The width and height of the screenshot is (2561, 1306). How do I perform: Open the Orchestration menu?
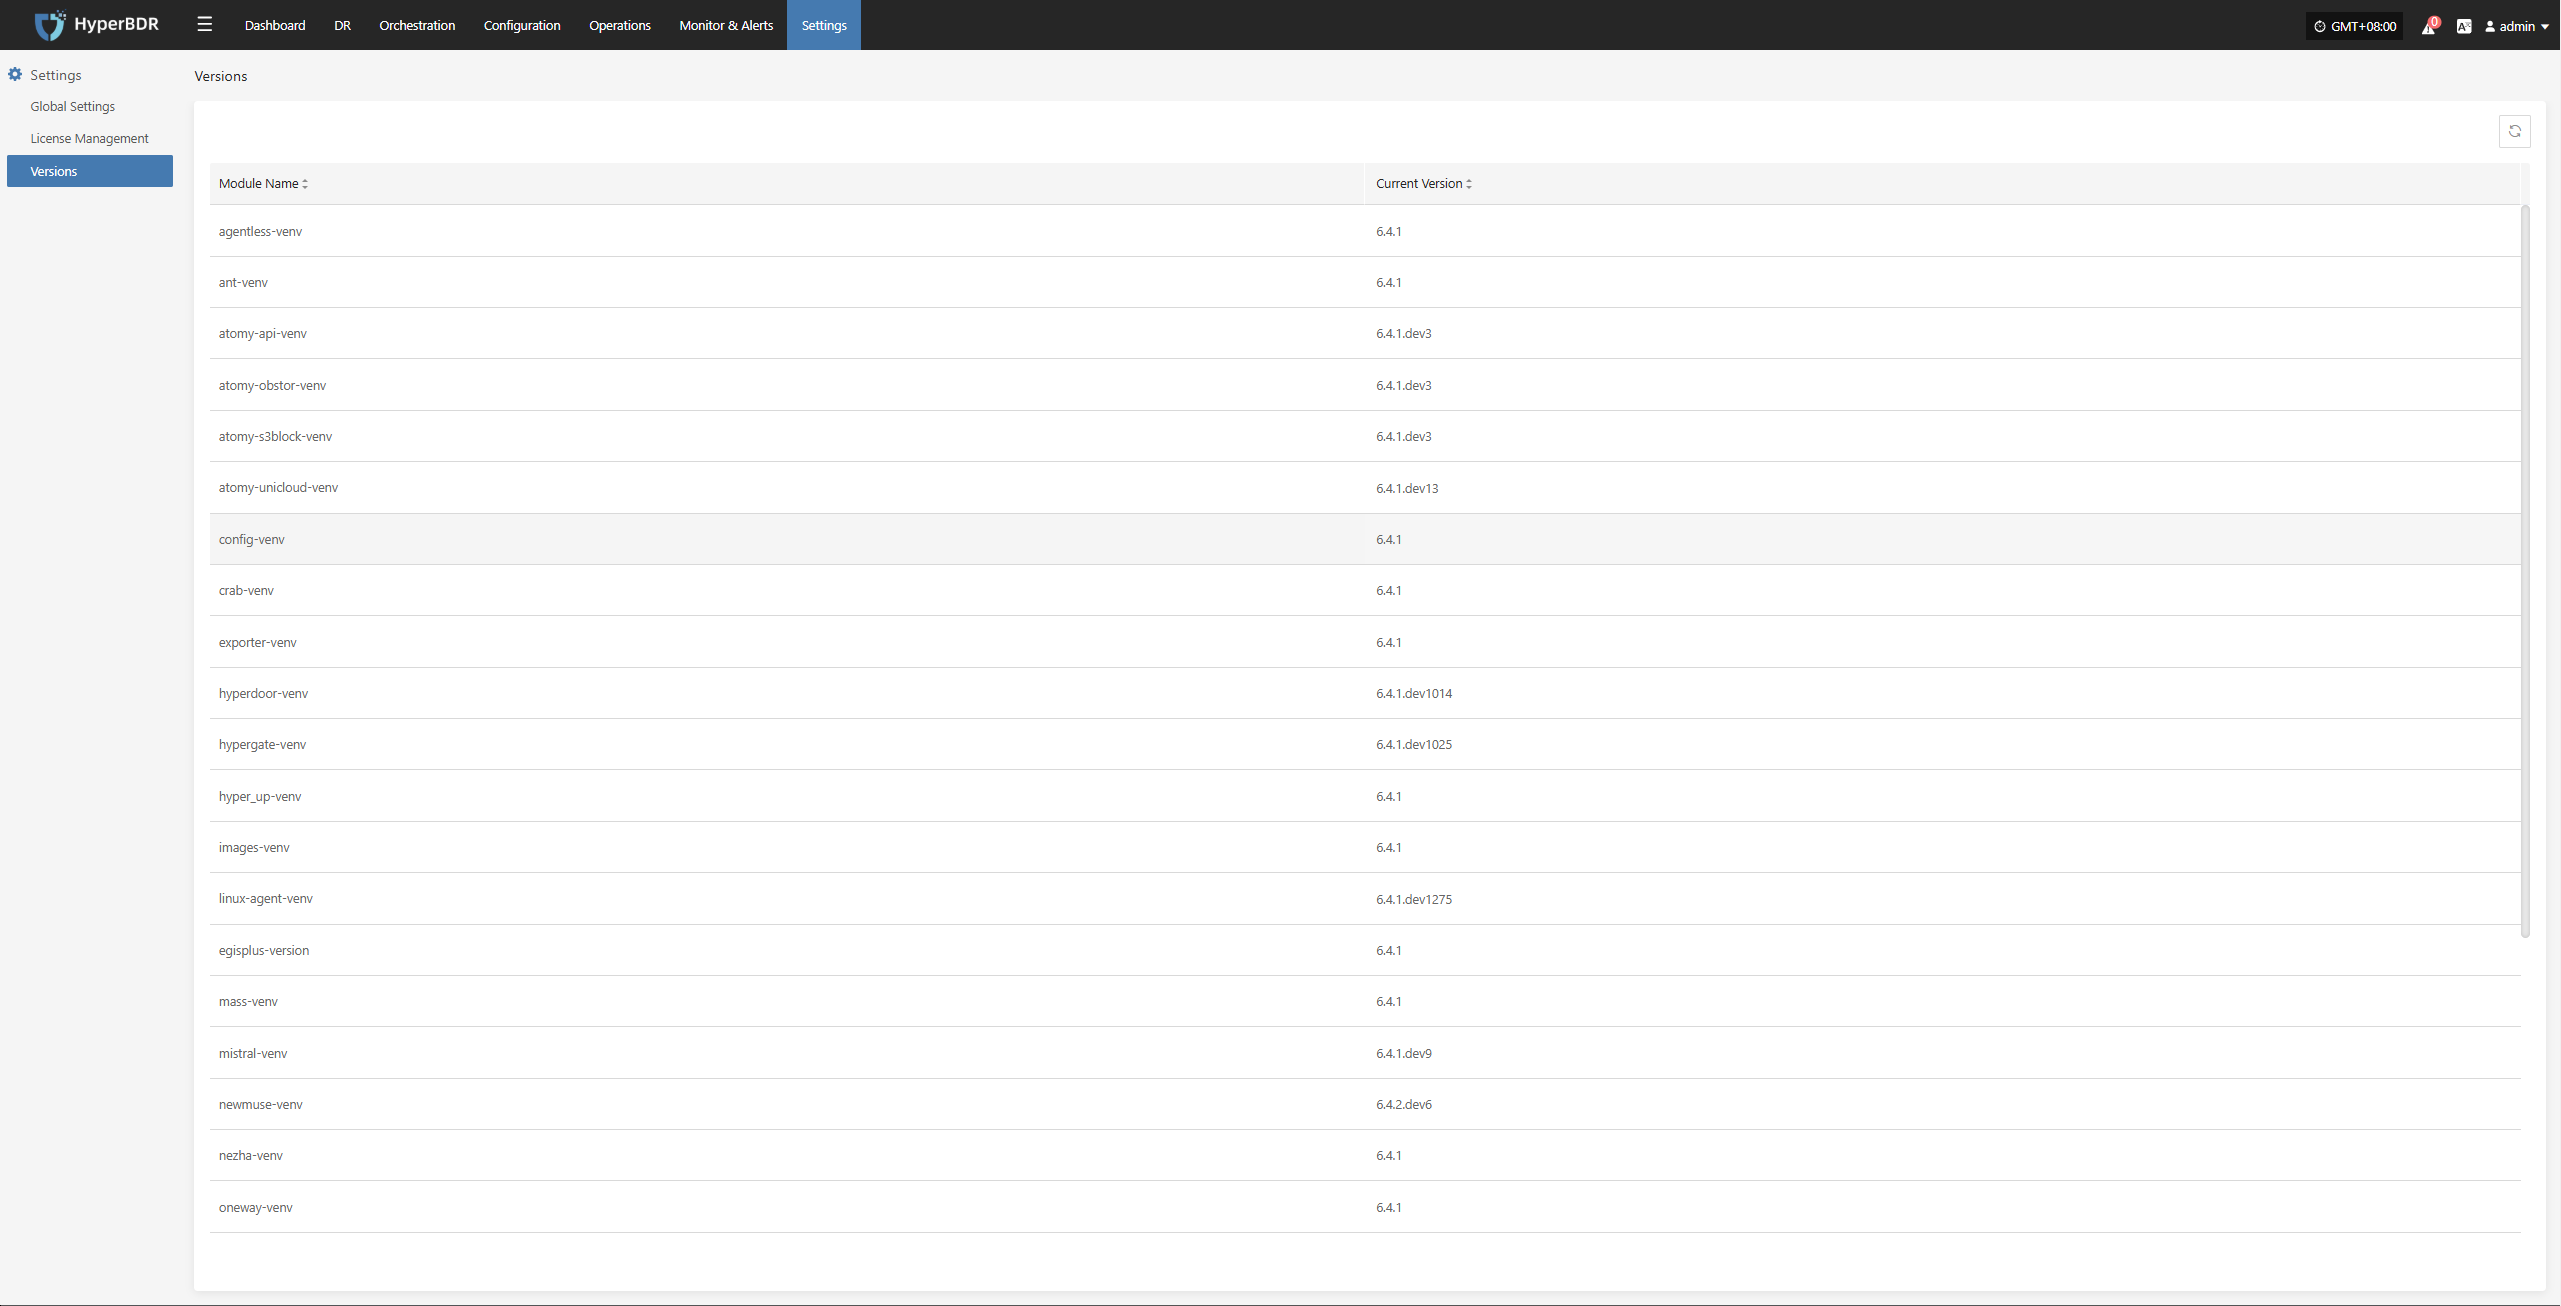point(417,25)
